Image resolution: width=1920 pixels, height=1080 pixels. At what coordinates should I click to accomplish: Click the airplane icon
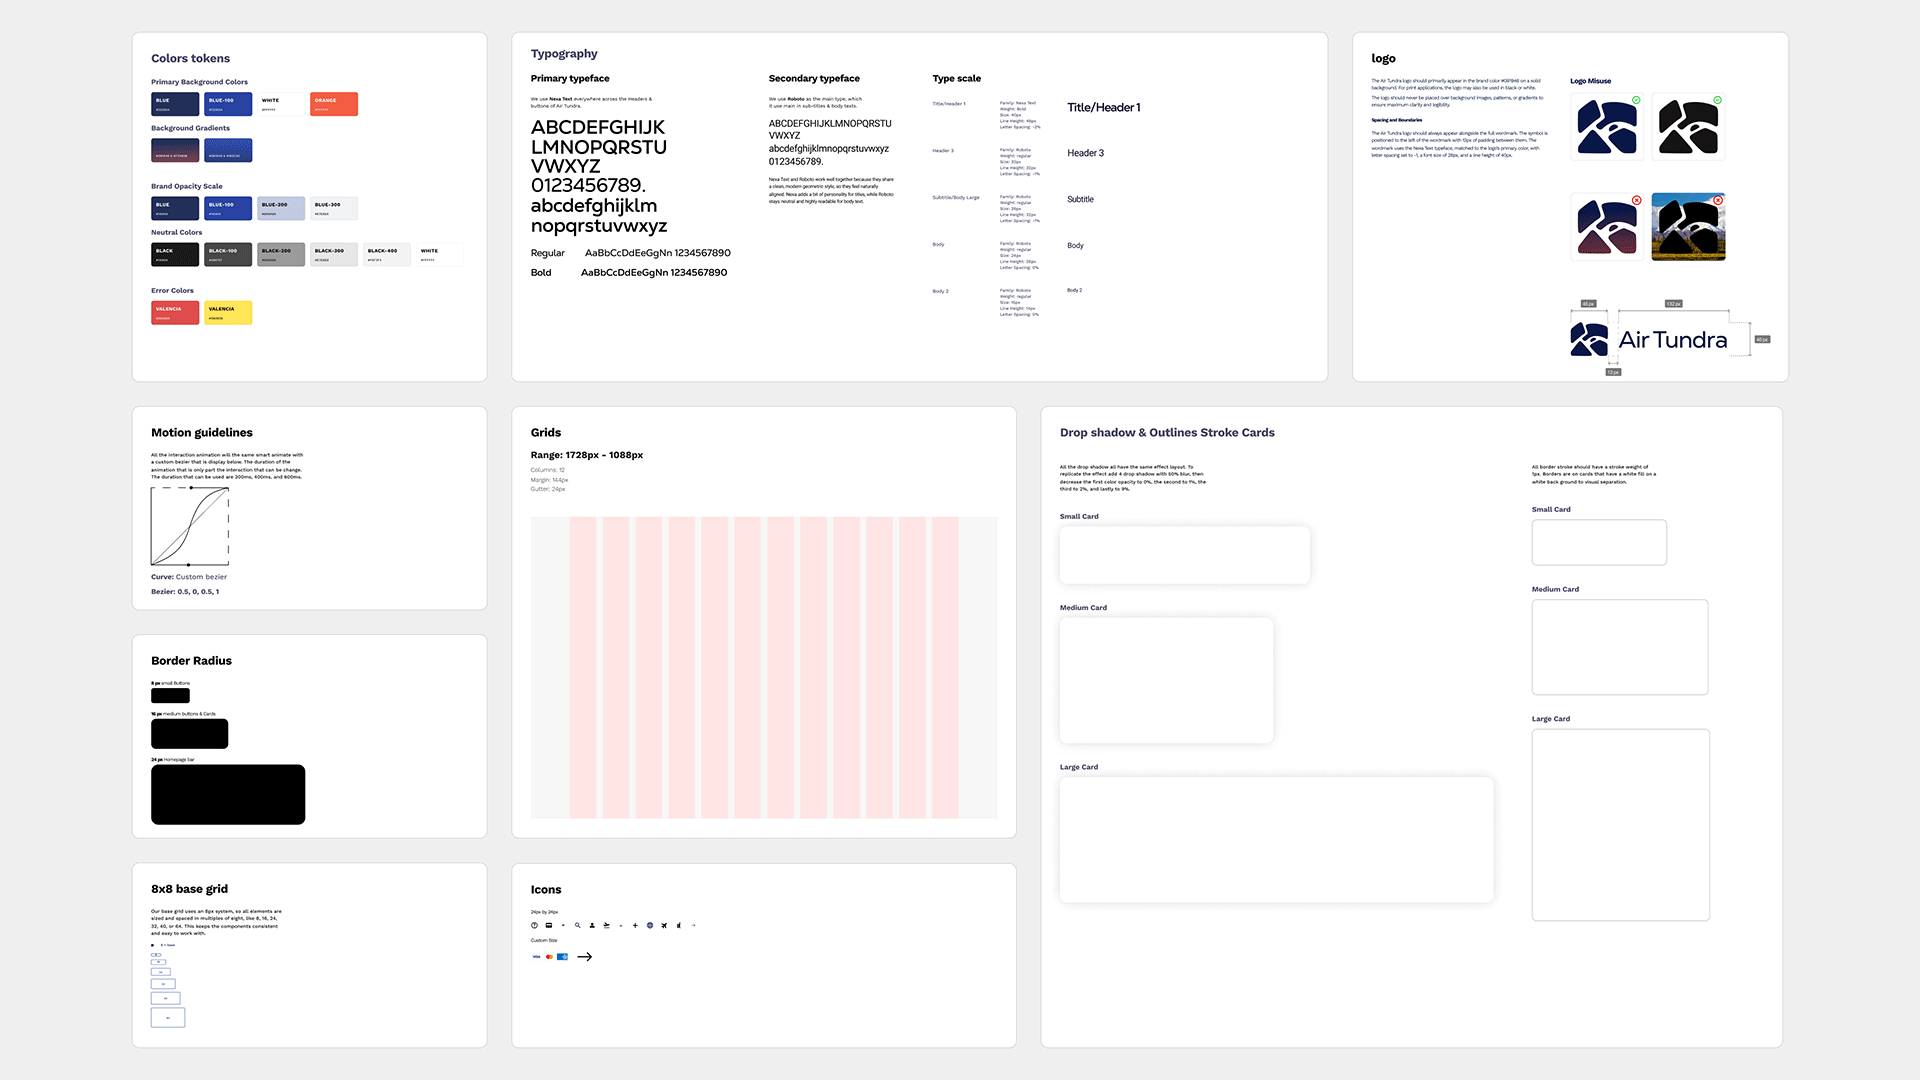[x=664, y=925]
